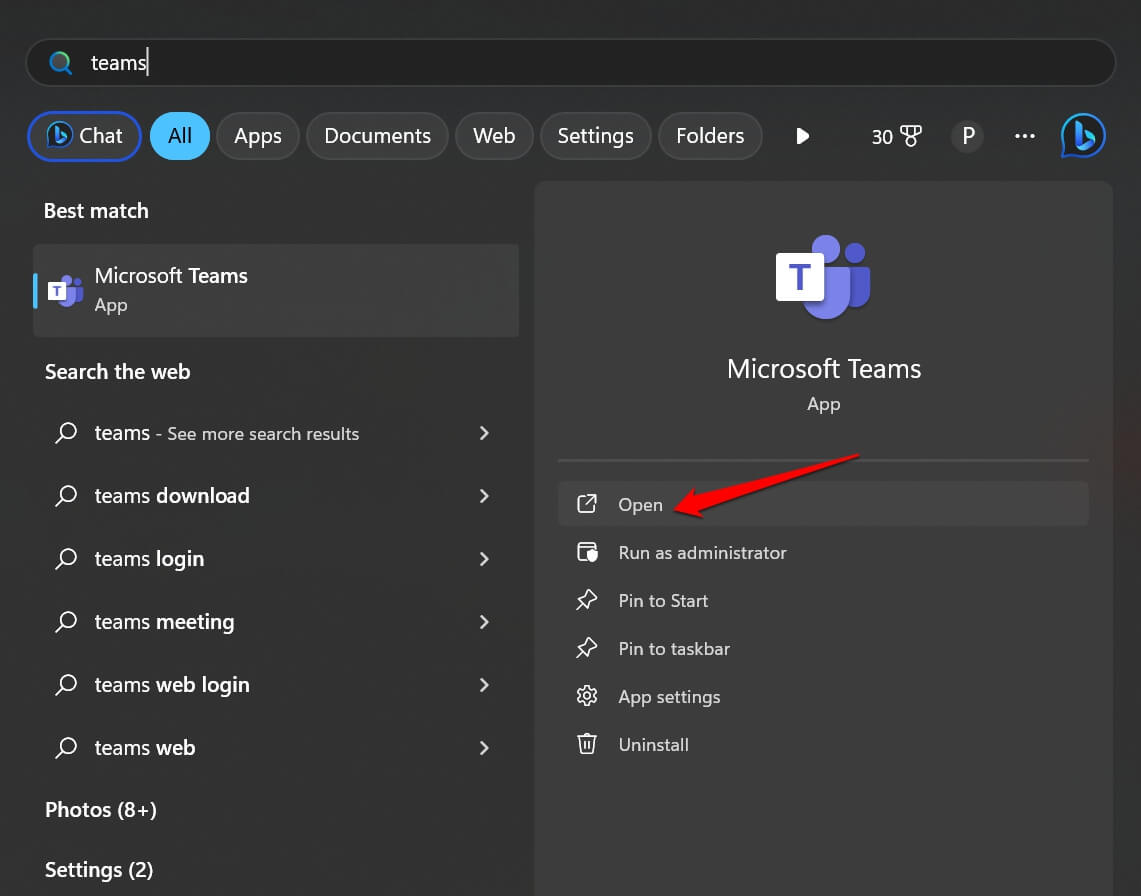Viewport: 1141px width, 896px height.
Task: Click search icon beside 'teams meeting'
Action: point(66,622)
